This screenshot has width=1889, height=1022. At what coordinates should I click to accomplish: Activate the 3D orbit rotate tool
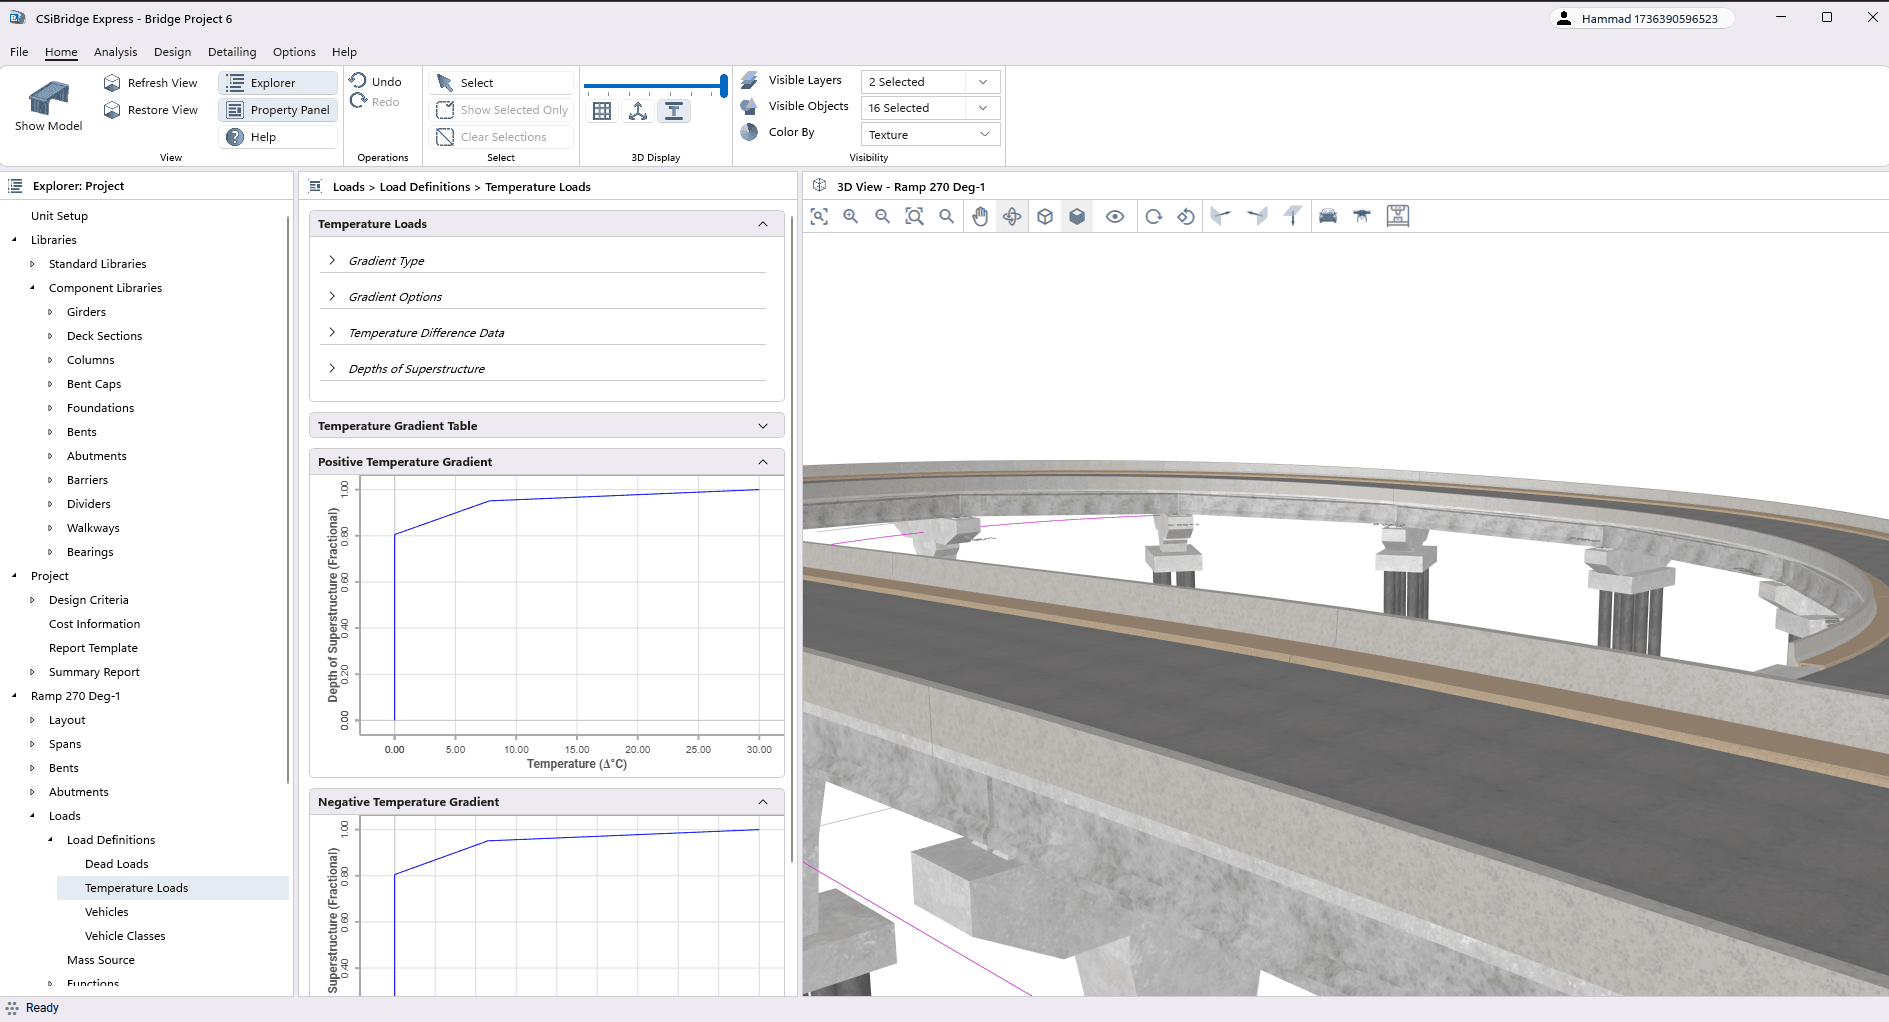pos(1012,217)
